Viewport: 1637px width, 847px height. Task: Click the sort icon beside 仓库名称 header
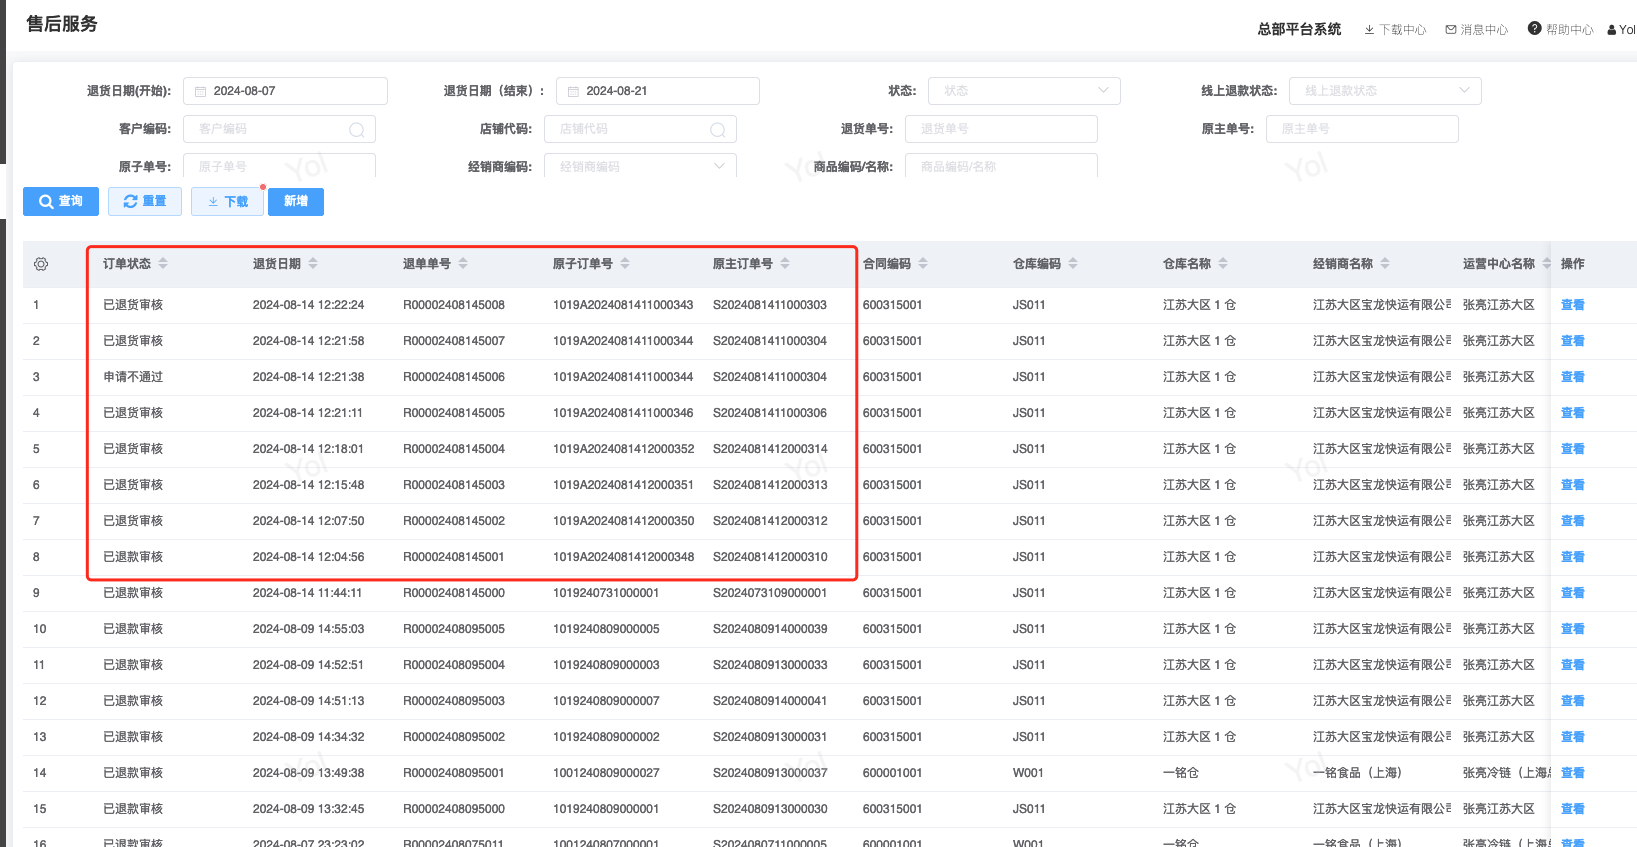pyautogui.click(x=1223, y=264)
